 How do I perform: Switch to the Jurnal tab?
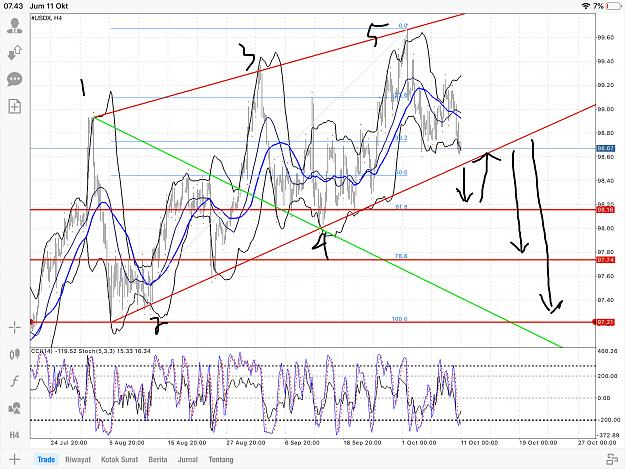(188, 459)
